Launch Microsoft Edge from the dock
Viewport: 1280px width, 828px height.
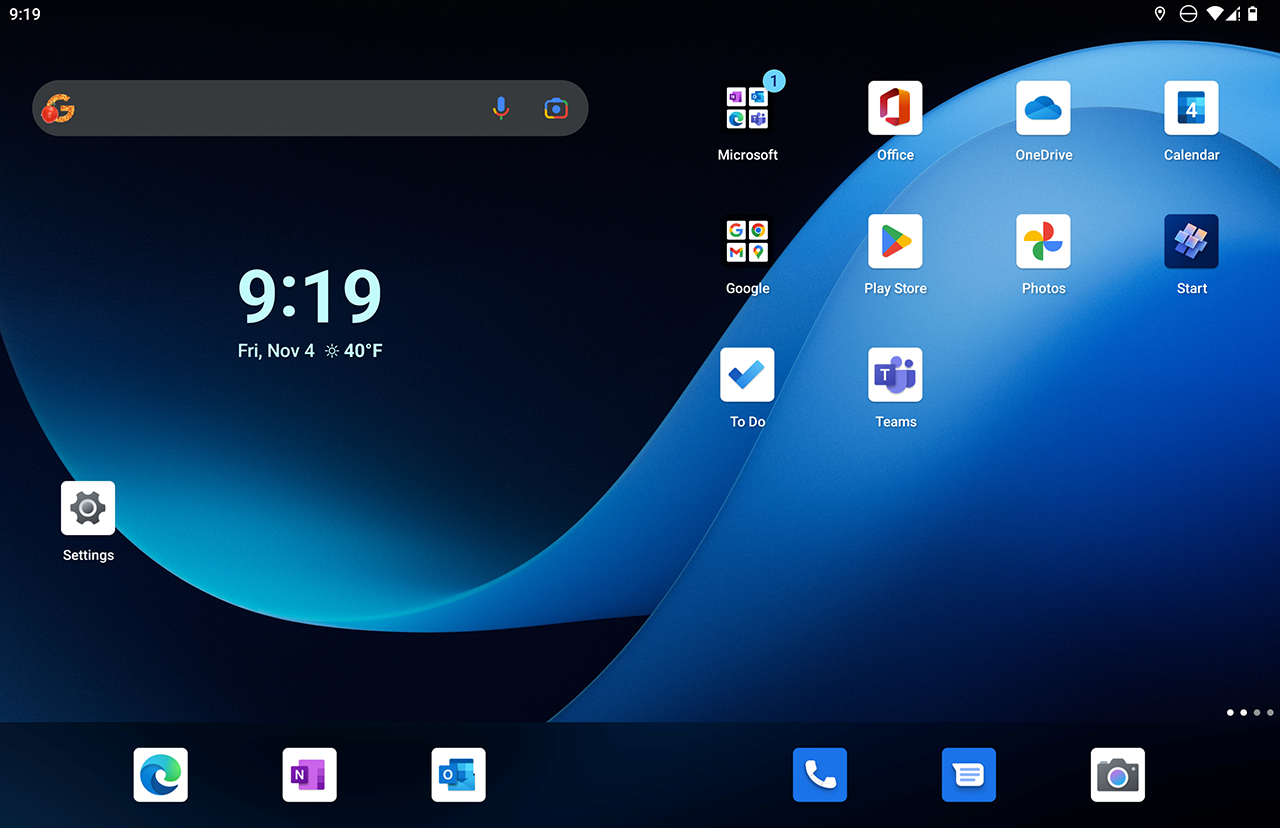(x=161, y=775)
